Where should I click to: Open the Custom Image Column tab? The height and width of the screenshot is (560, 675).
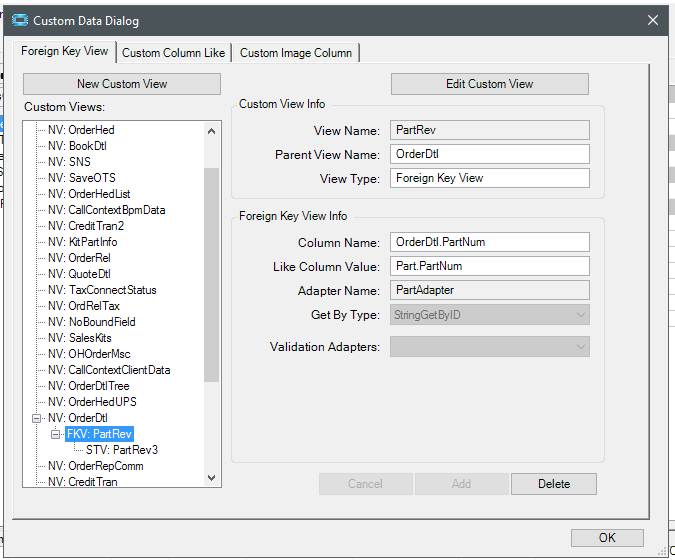pyautogui.click(x=296, y=53)
